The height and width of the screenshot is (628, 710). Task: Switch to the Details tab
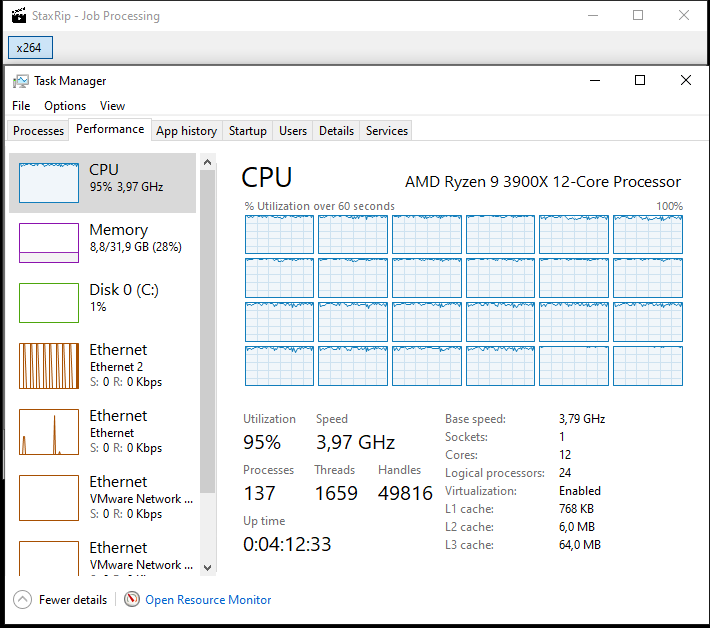336,131
